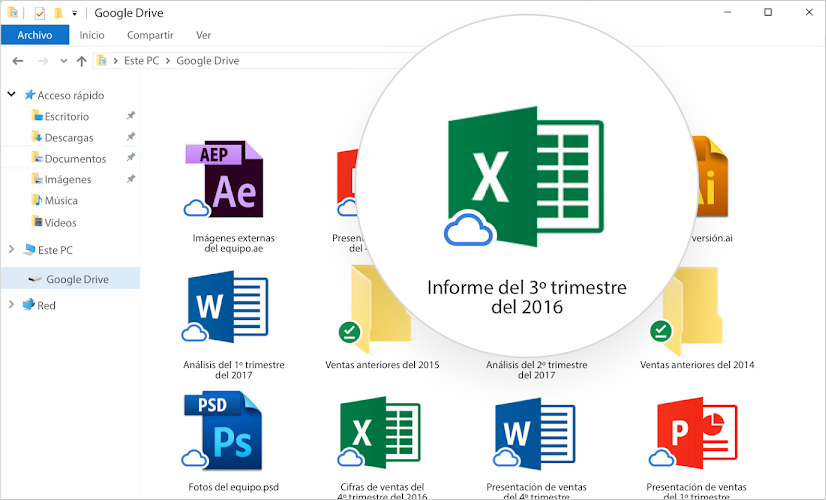Screen dimensions: 826x500
Task: Maximize the Google Drive window
Action: click(768, 12)
